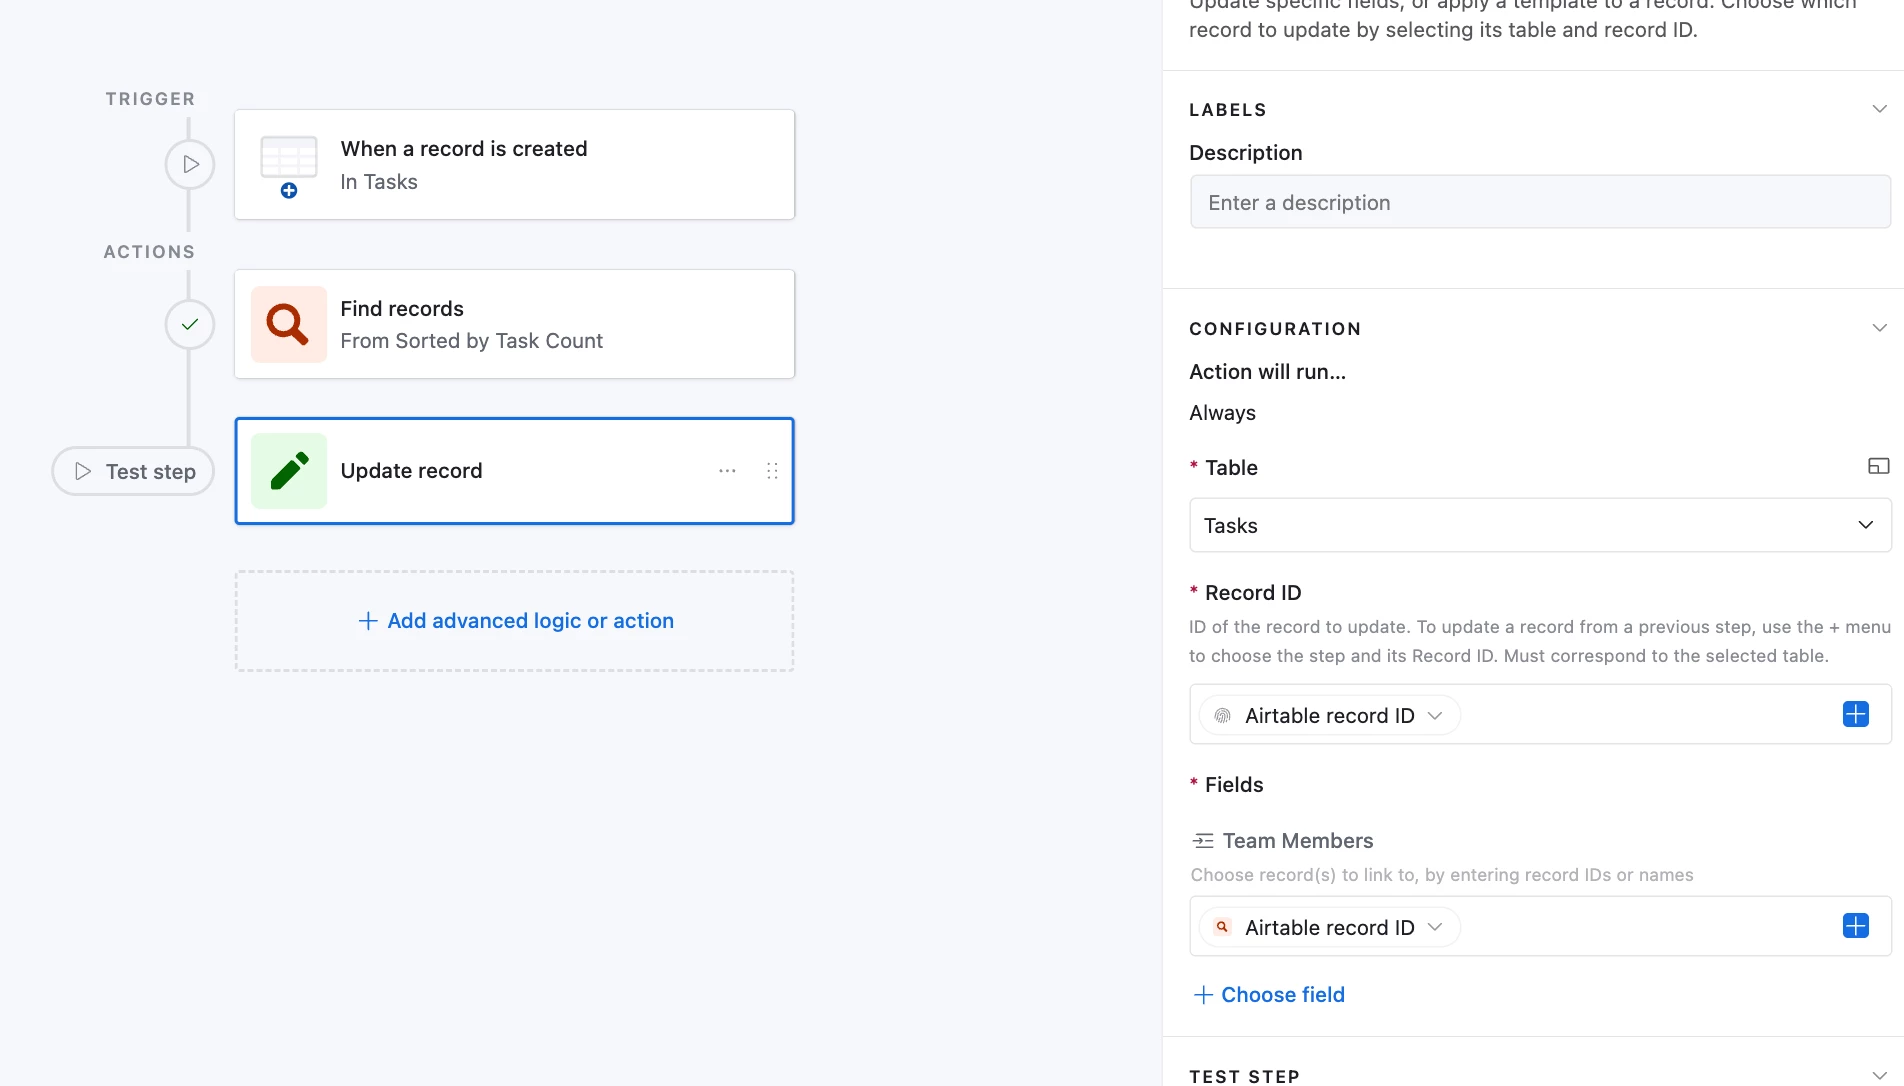Click the blue plus in Team Members field
The image size is (1904, 1086).
pyautogui.click(x=1855, y=926)
